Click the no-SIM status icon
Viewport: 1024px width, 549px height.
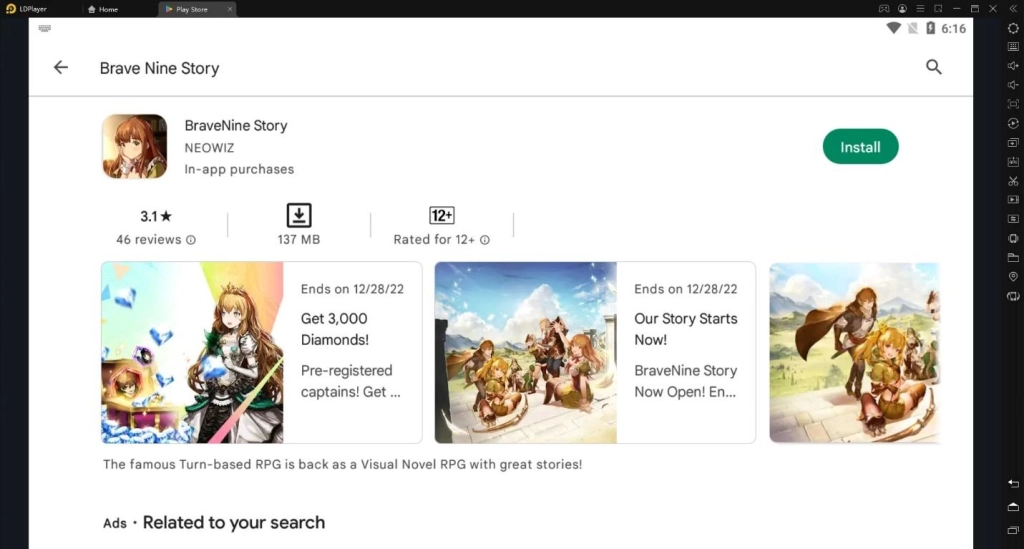(912, 28)
